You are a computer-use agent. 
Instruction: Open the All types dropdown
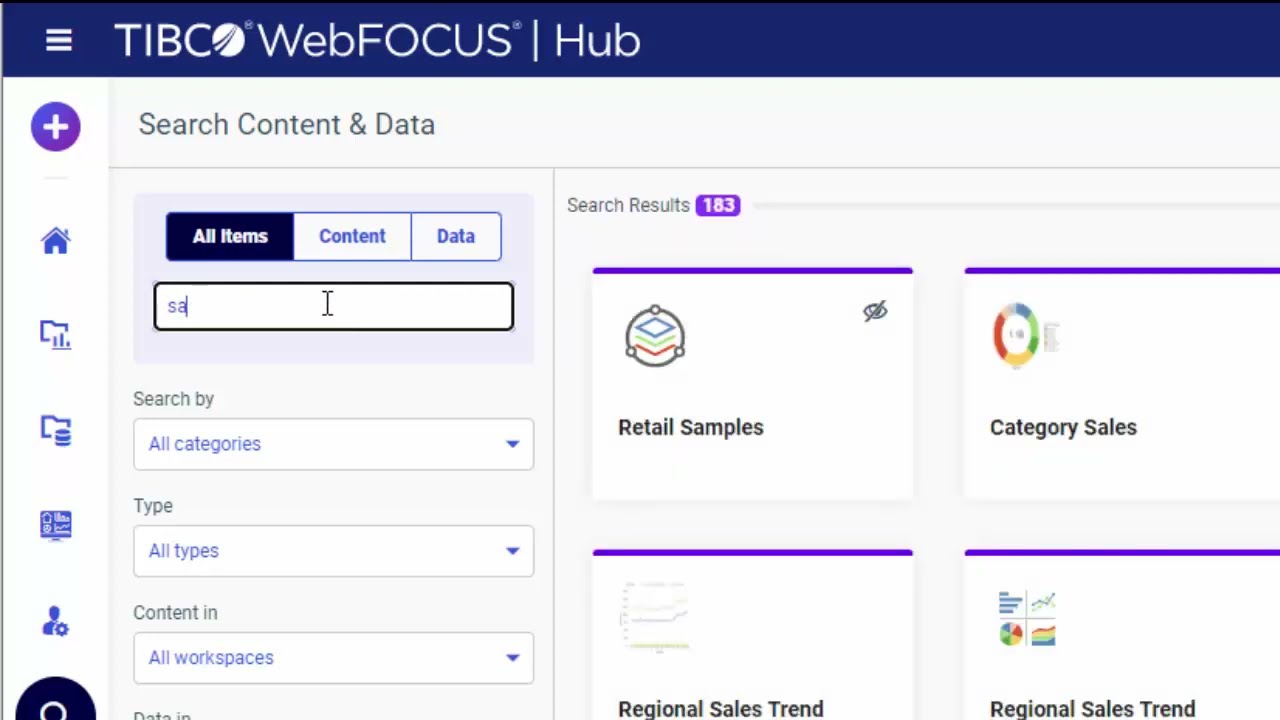333,551
